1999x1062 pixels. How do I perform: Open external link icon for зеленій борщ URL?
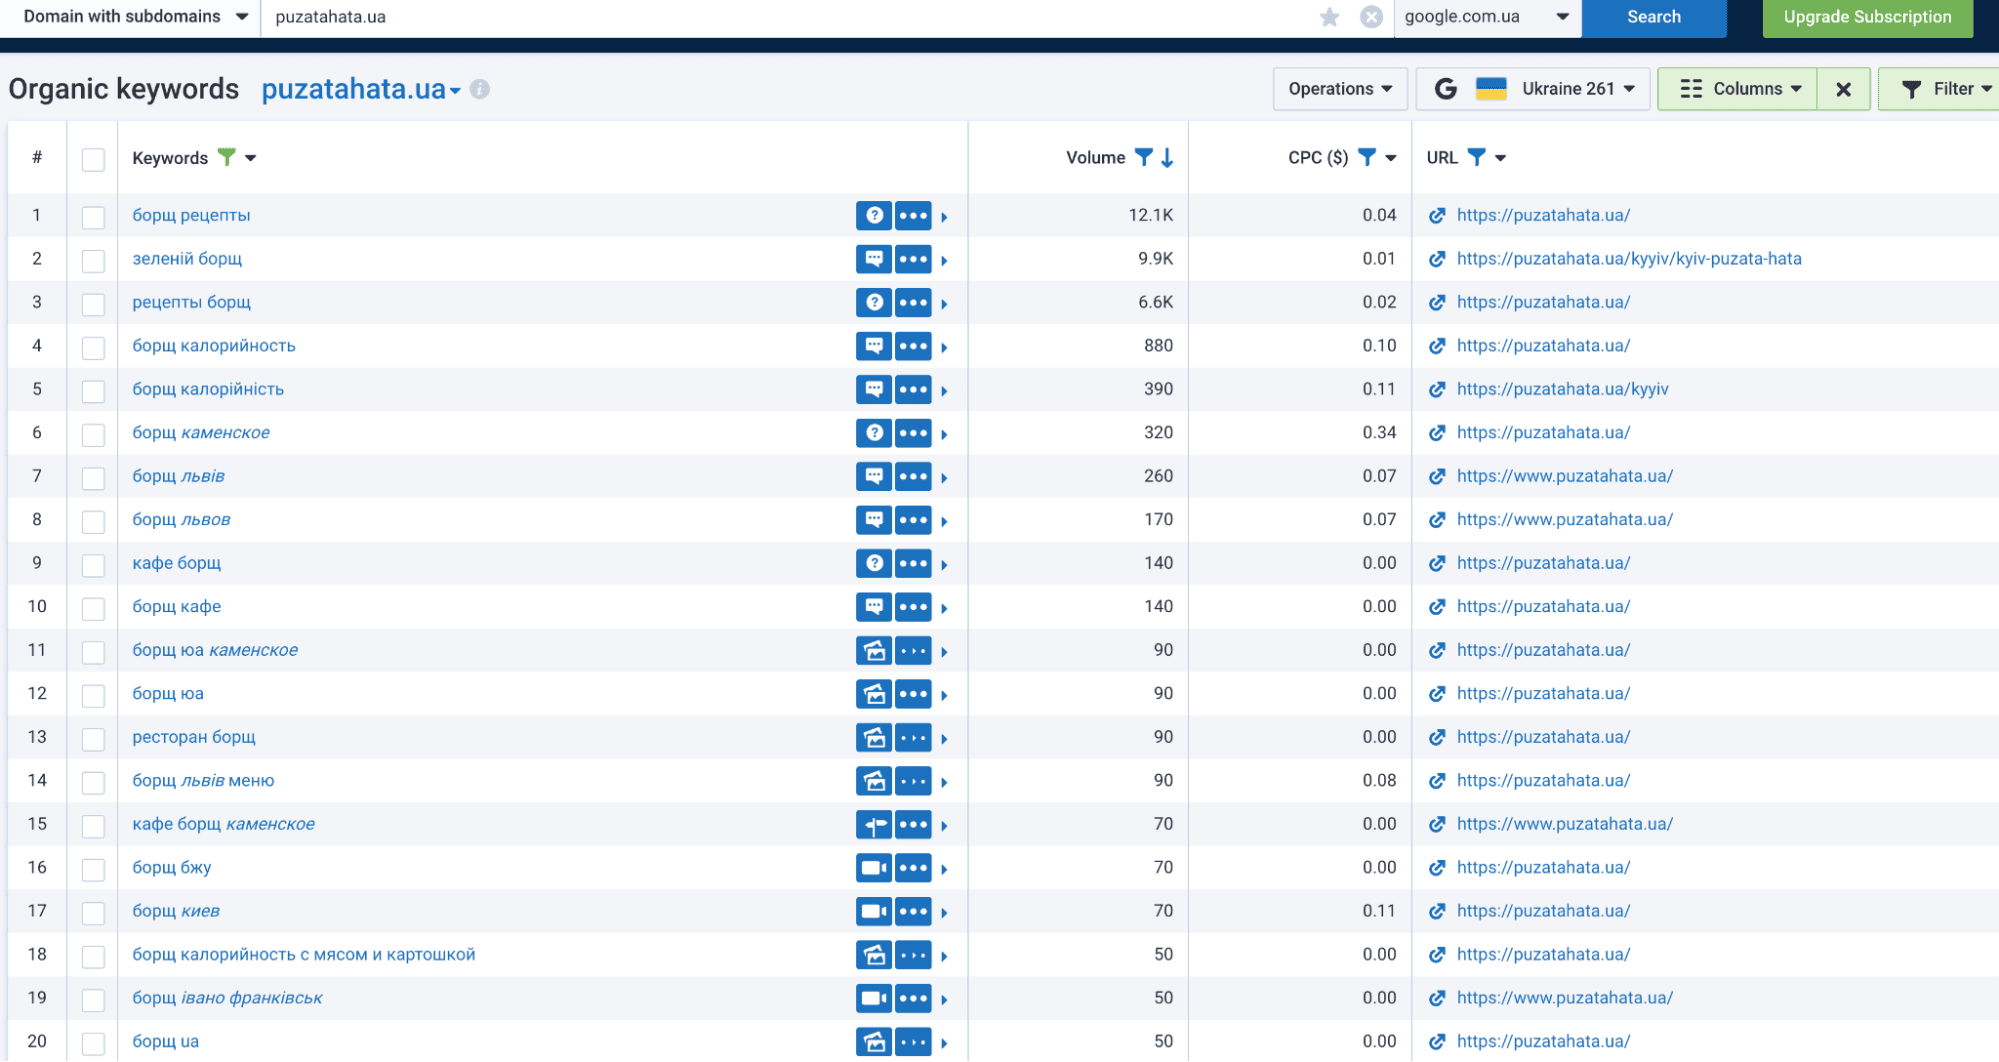pos(1437,259)
